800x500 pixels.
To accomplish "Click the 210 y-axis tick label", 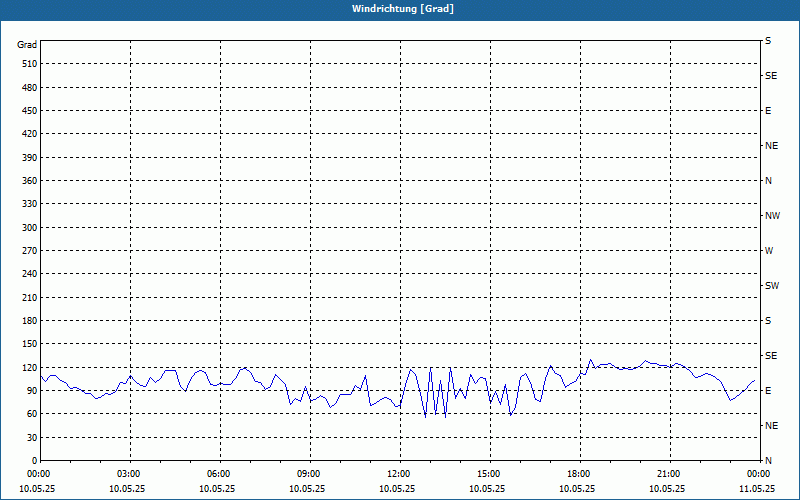I will click(x=30, y=297).
